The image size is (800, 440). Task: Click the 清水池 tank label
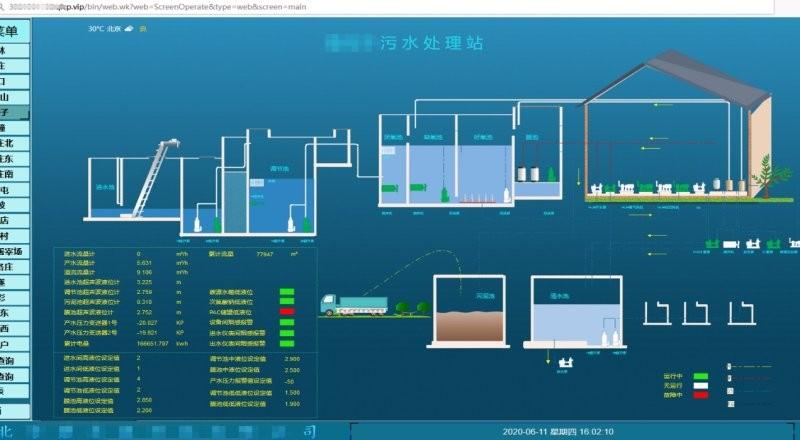(x=560, y=296)
